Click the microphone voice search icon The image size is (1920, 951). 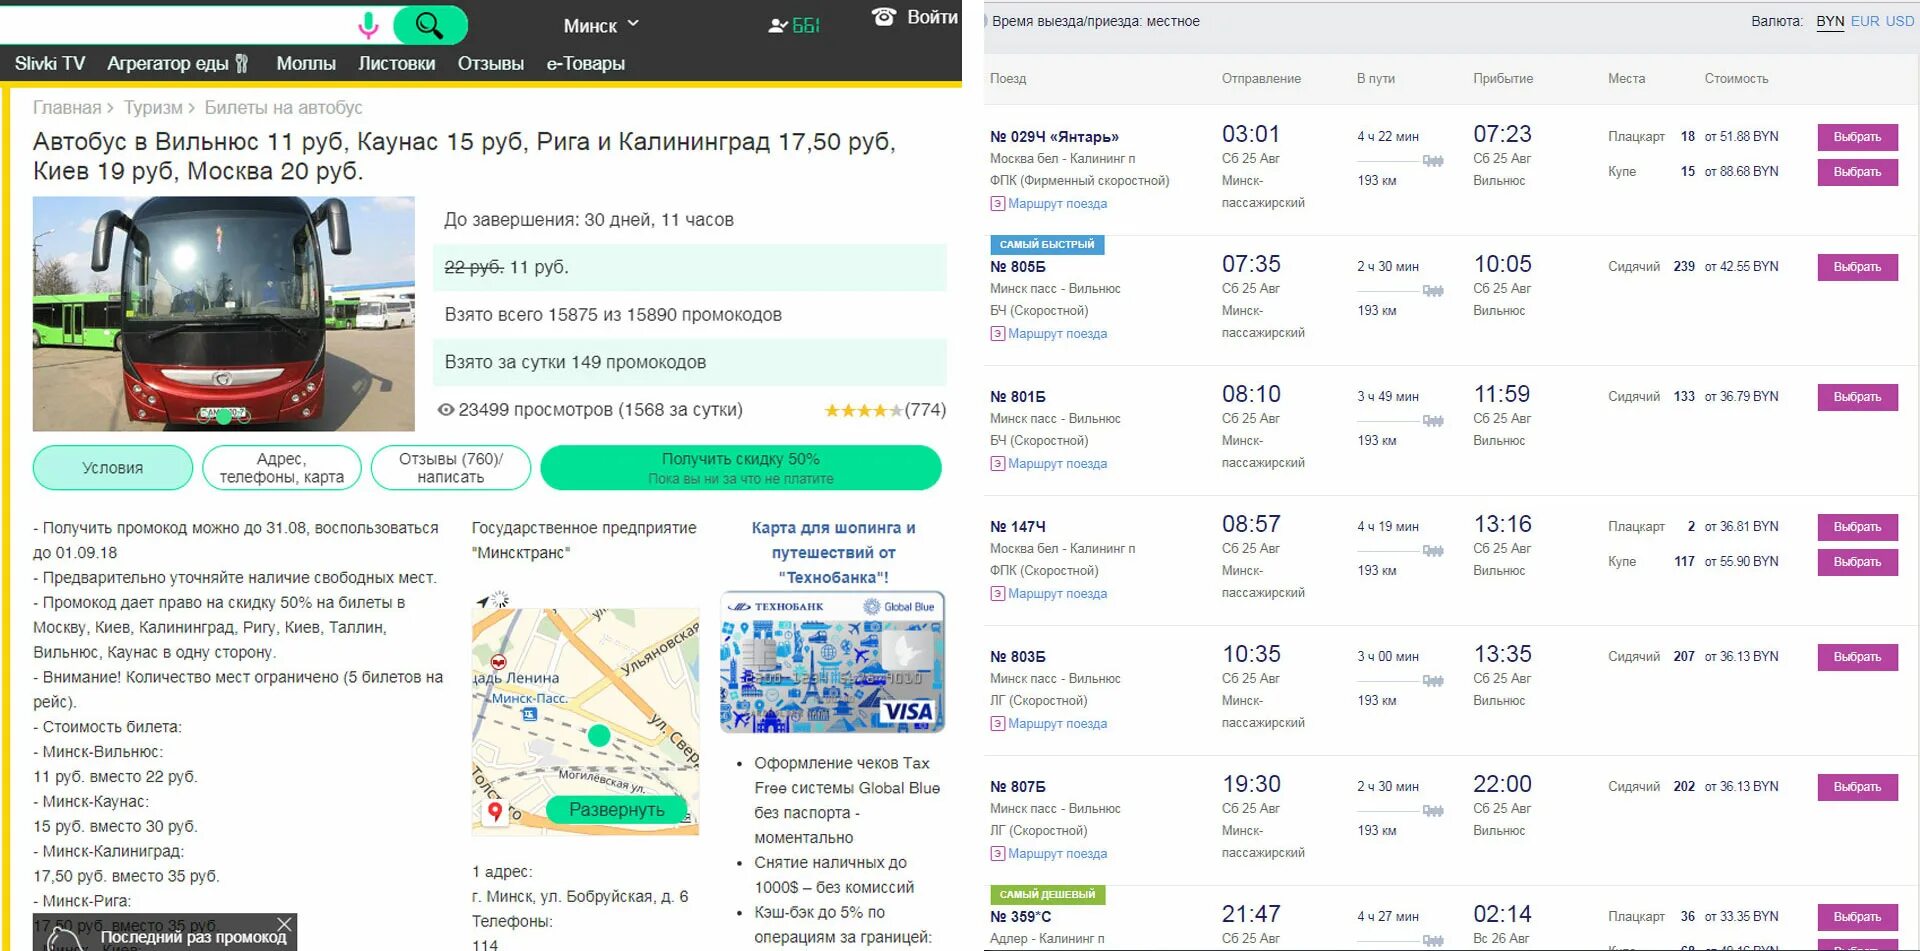(368, 25)
